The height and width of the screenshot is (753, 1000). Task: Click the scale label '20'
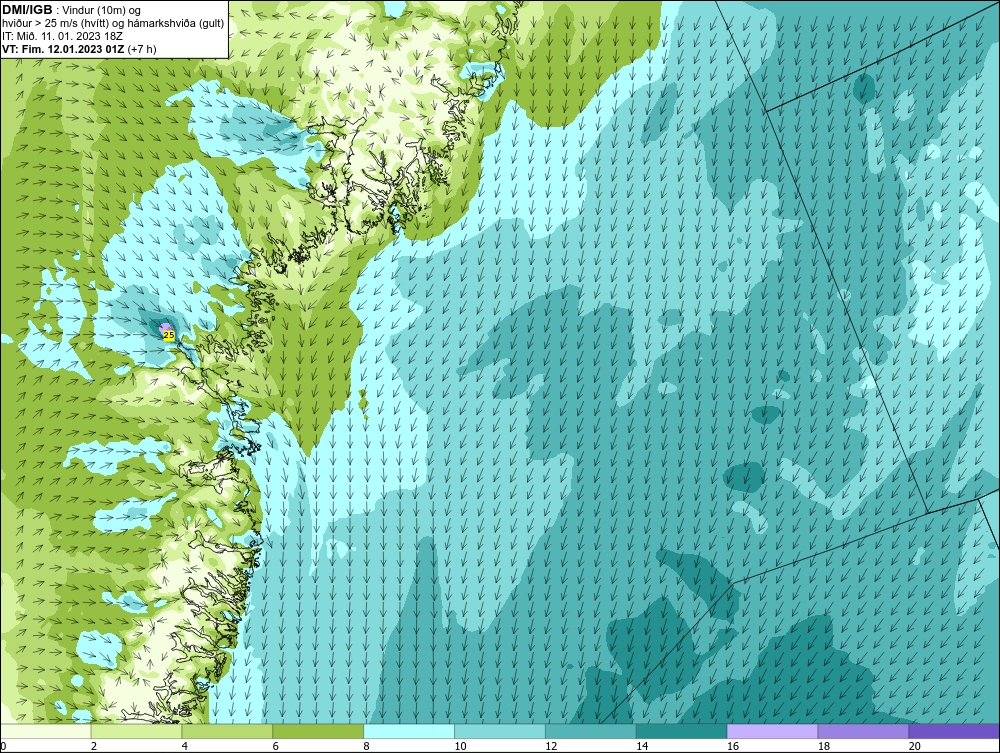tap(915, 746)
